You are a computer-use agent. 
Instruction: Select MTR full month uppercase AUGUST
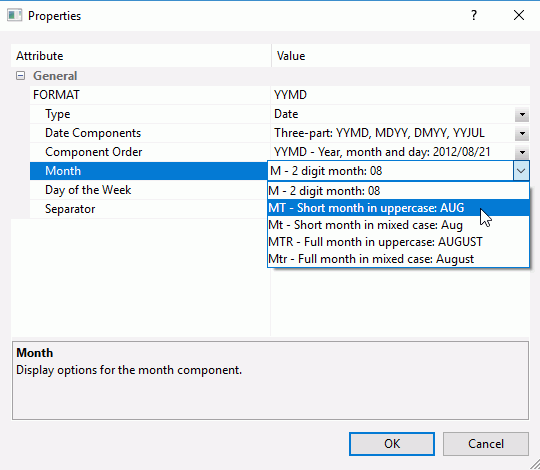coord(398,242)
